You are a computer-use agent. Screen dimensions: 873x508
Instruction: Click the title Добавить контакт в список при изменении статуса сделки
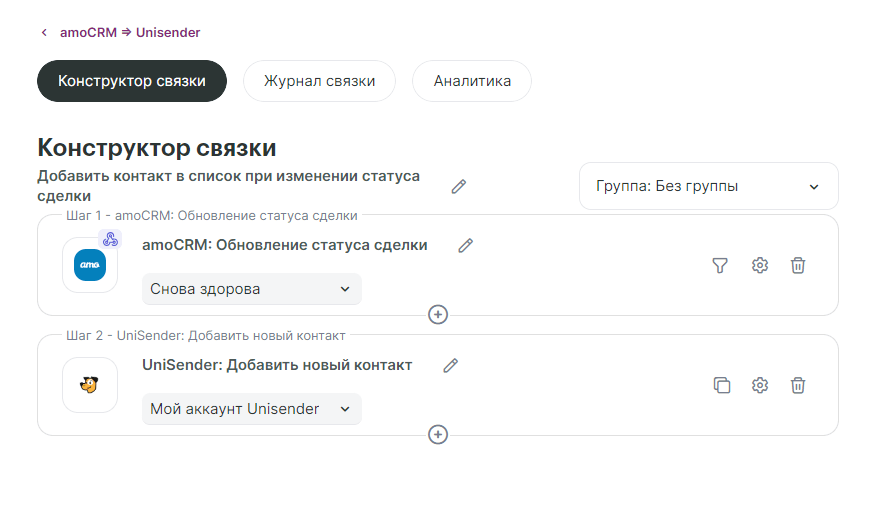coord(228,186)
